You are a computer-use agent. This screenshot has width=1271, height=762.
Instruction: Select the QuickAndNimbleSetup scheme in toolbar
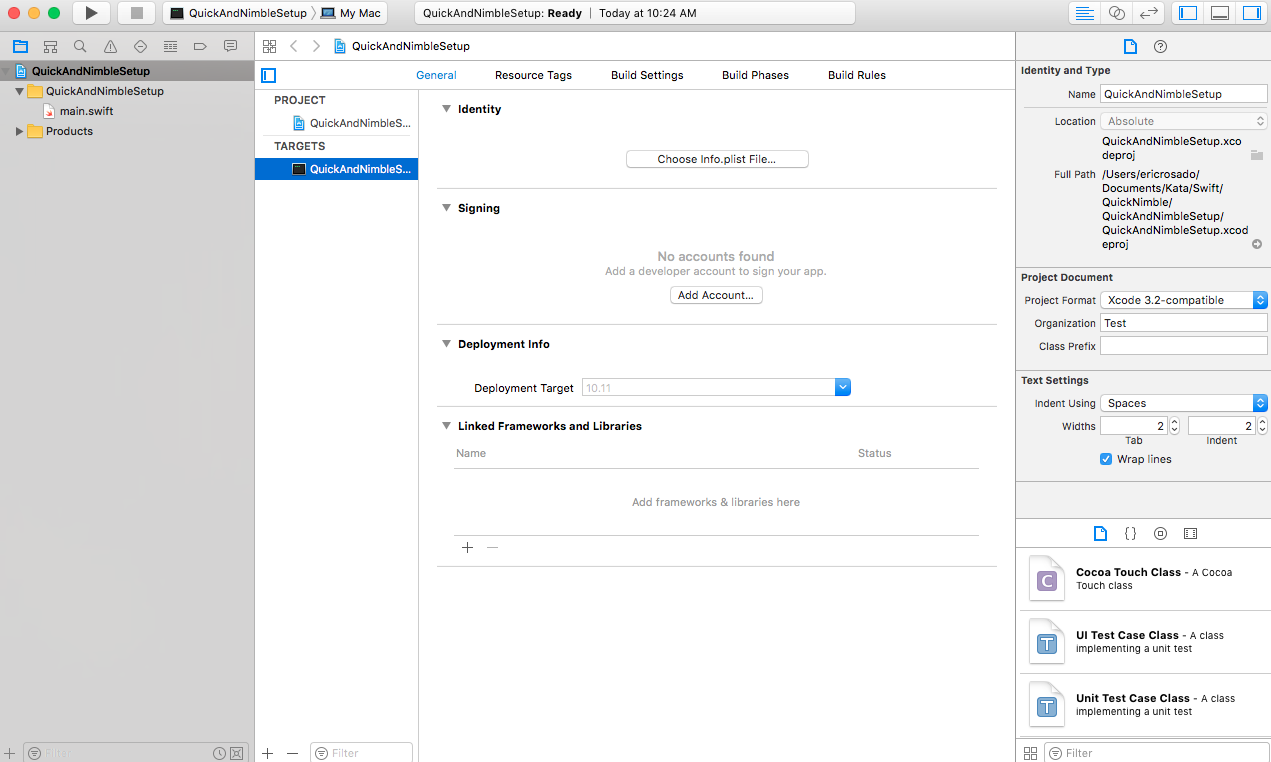tap(239, 13)
